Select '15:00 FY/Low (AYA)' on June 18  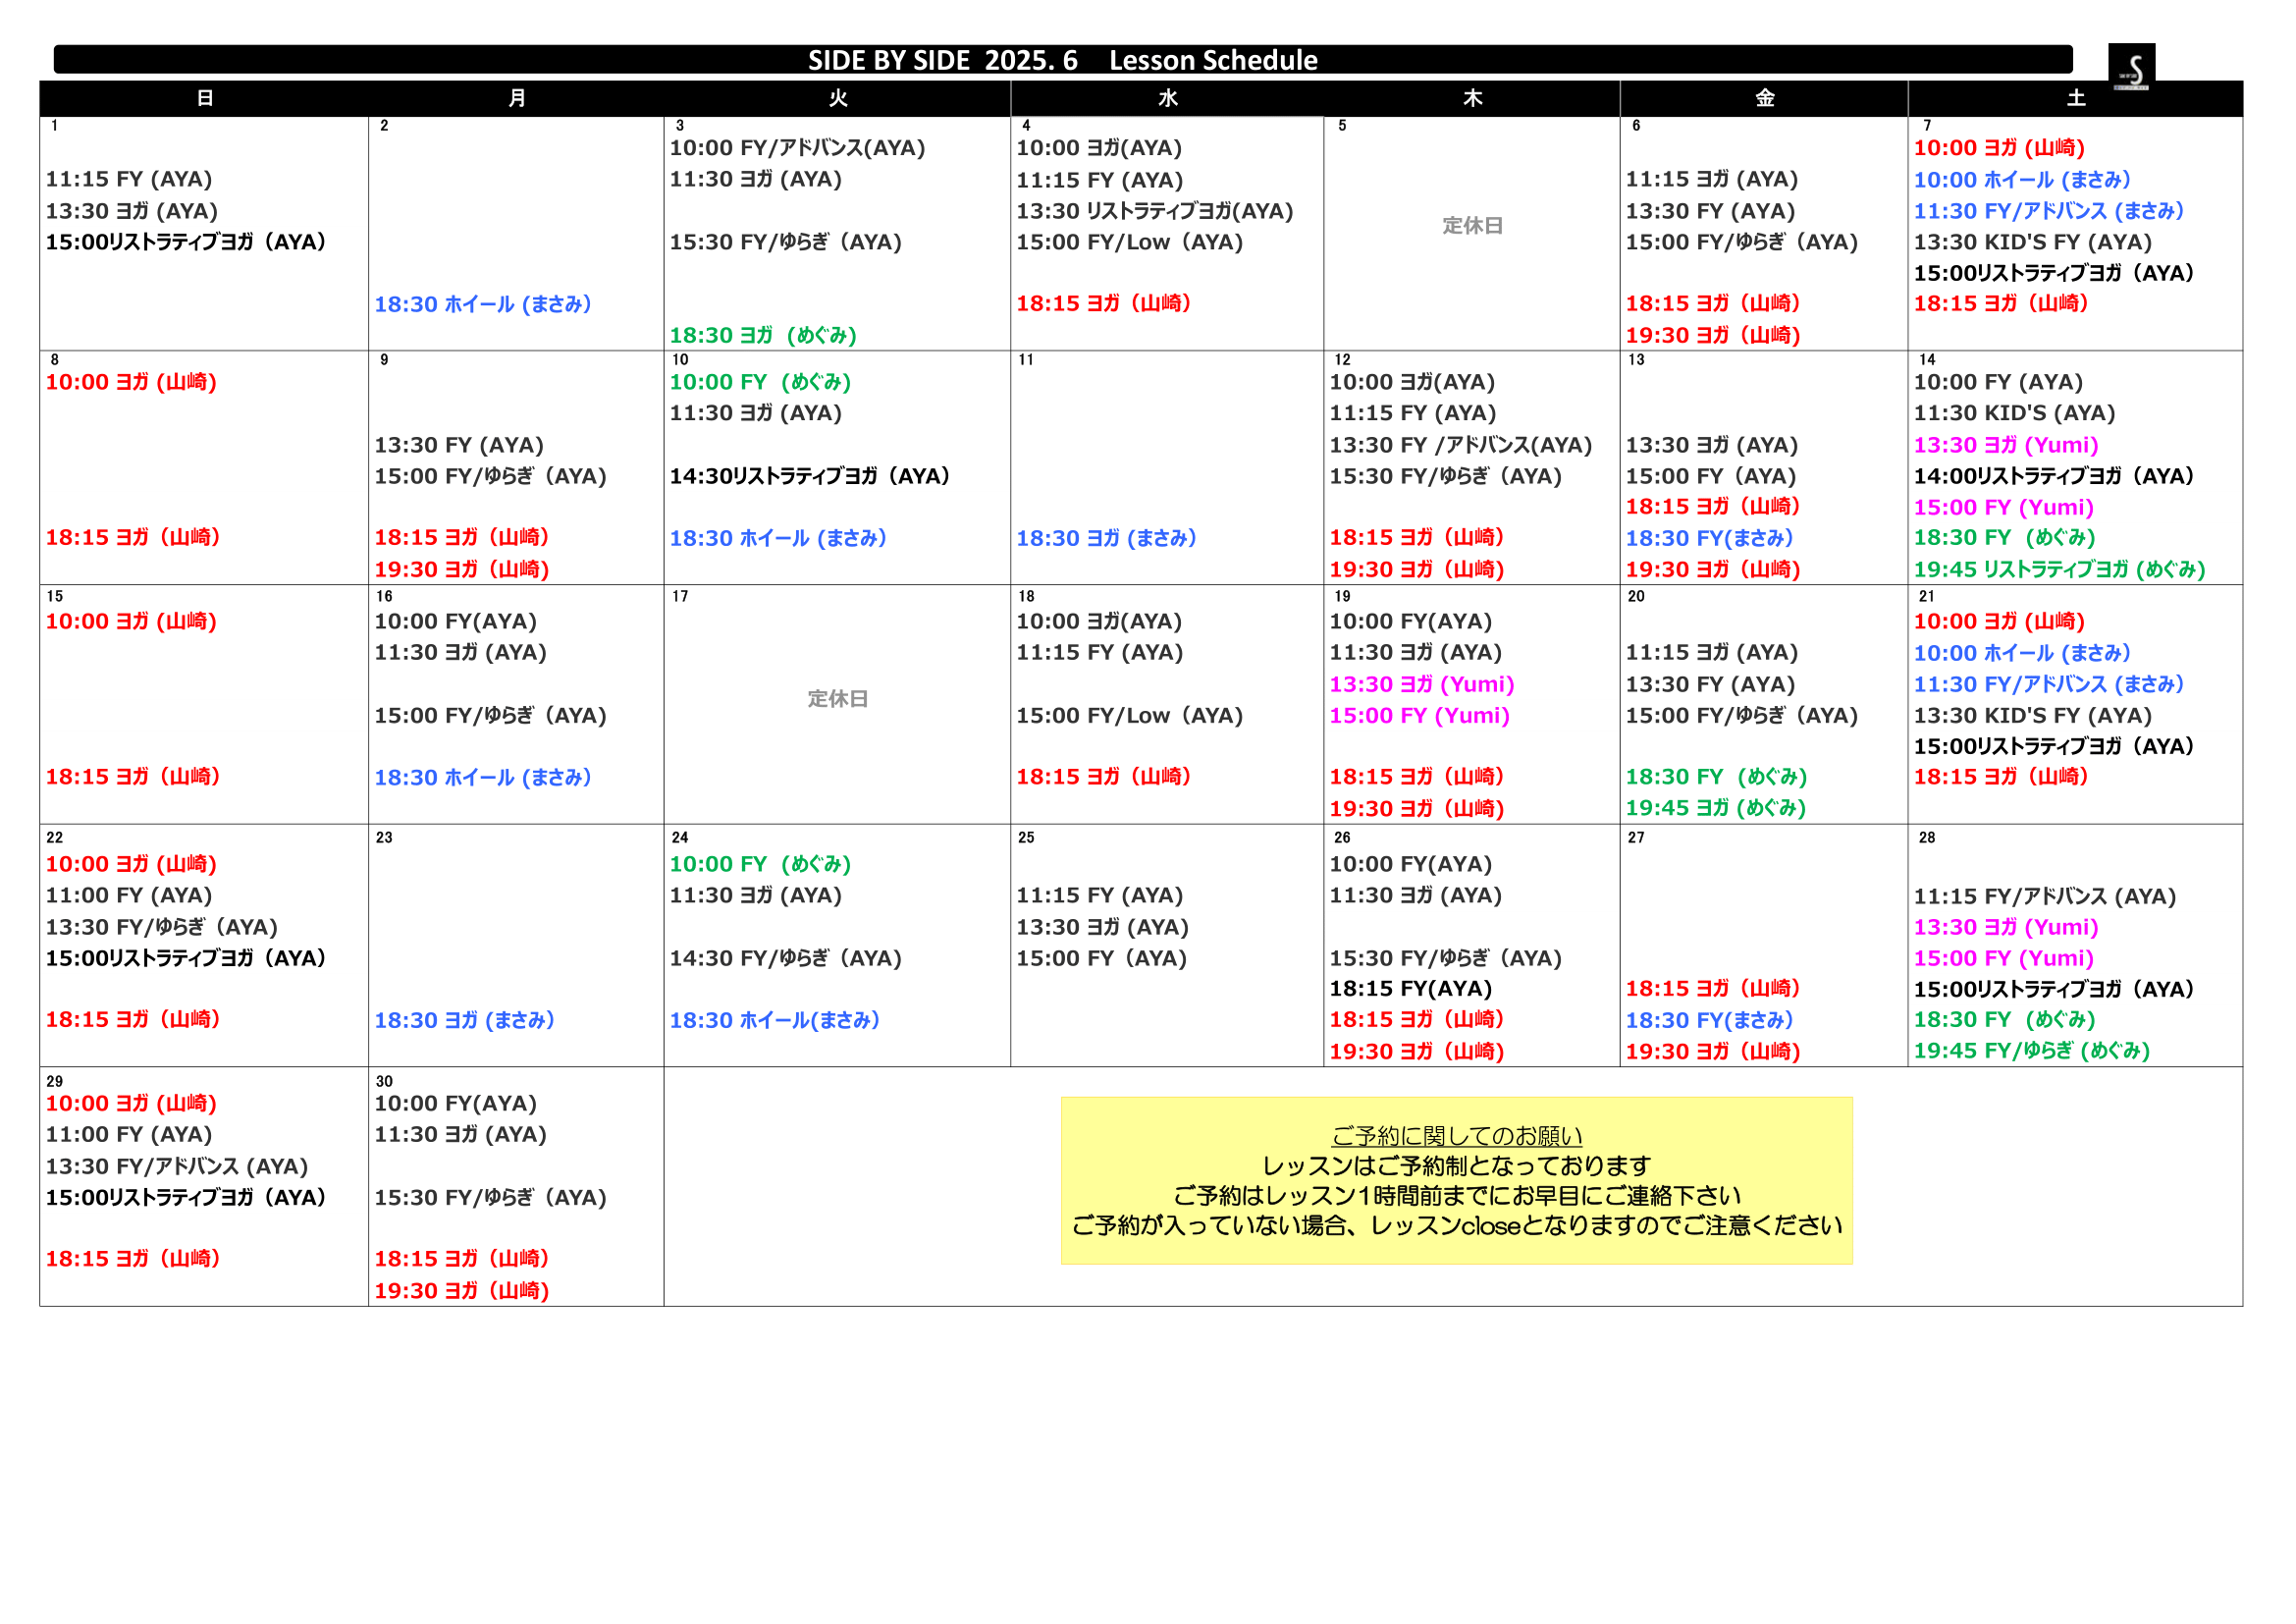pyautogui.click(x=1130, y=715)
